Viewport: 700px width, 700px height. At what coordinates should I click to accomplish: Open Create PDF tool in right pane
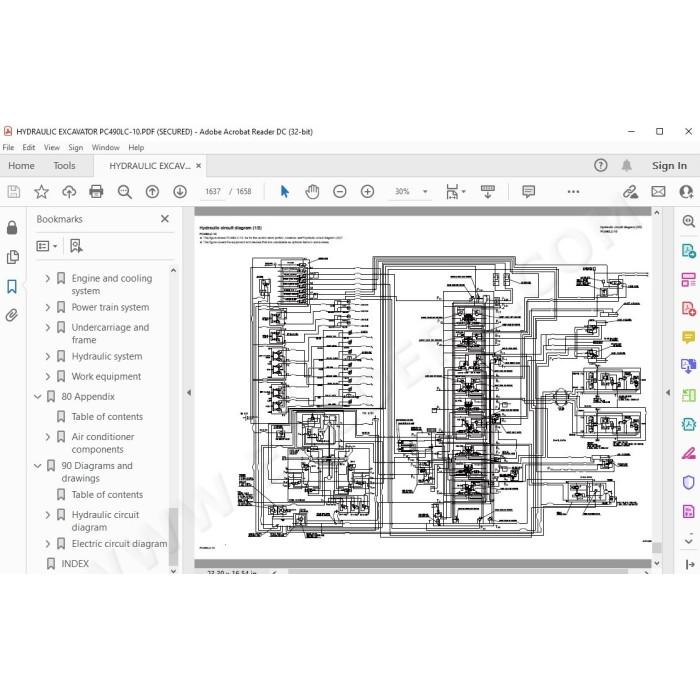pos(688,308)
